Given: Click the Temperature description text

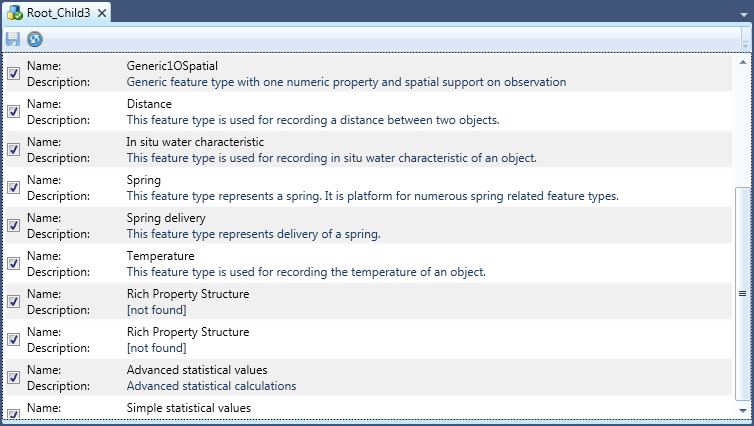Looking at the screenshot, I should (305, 272).
